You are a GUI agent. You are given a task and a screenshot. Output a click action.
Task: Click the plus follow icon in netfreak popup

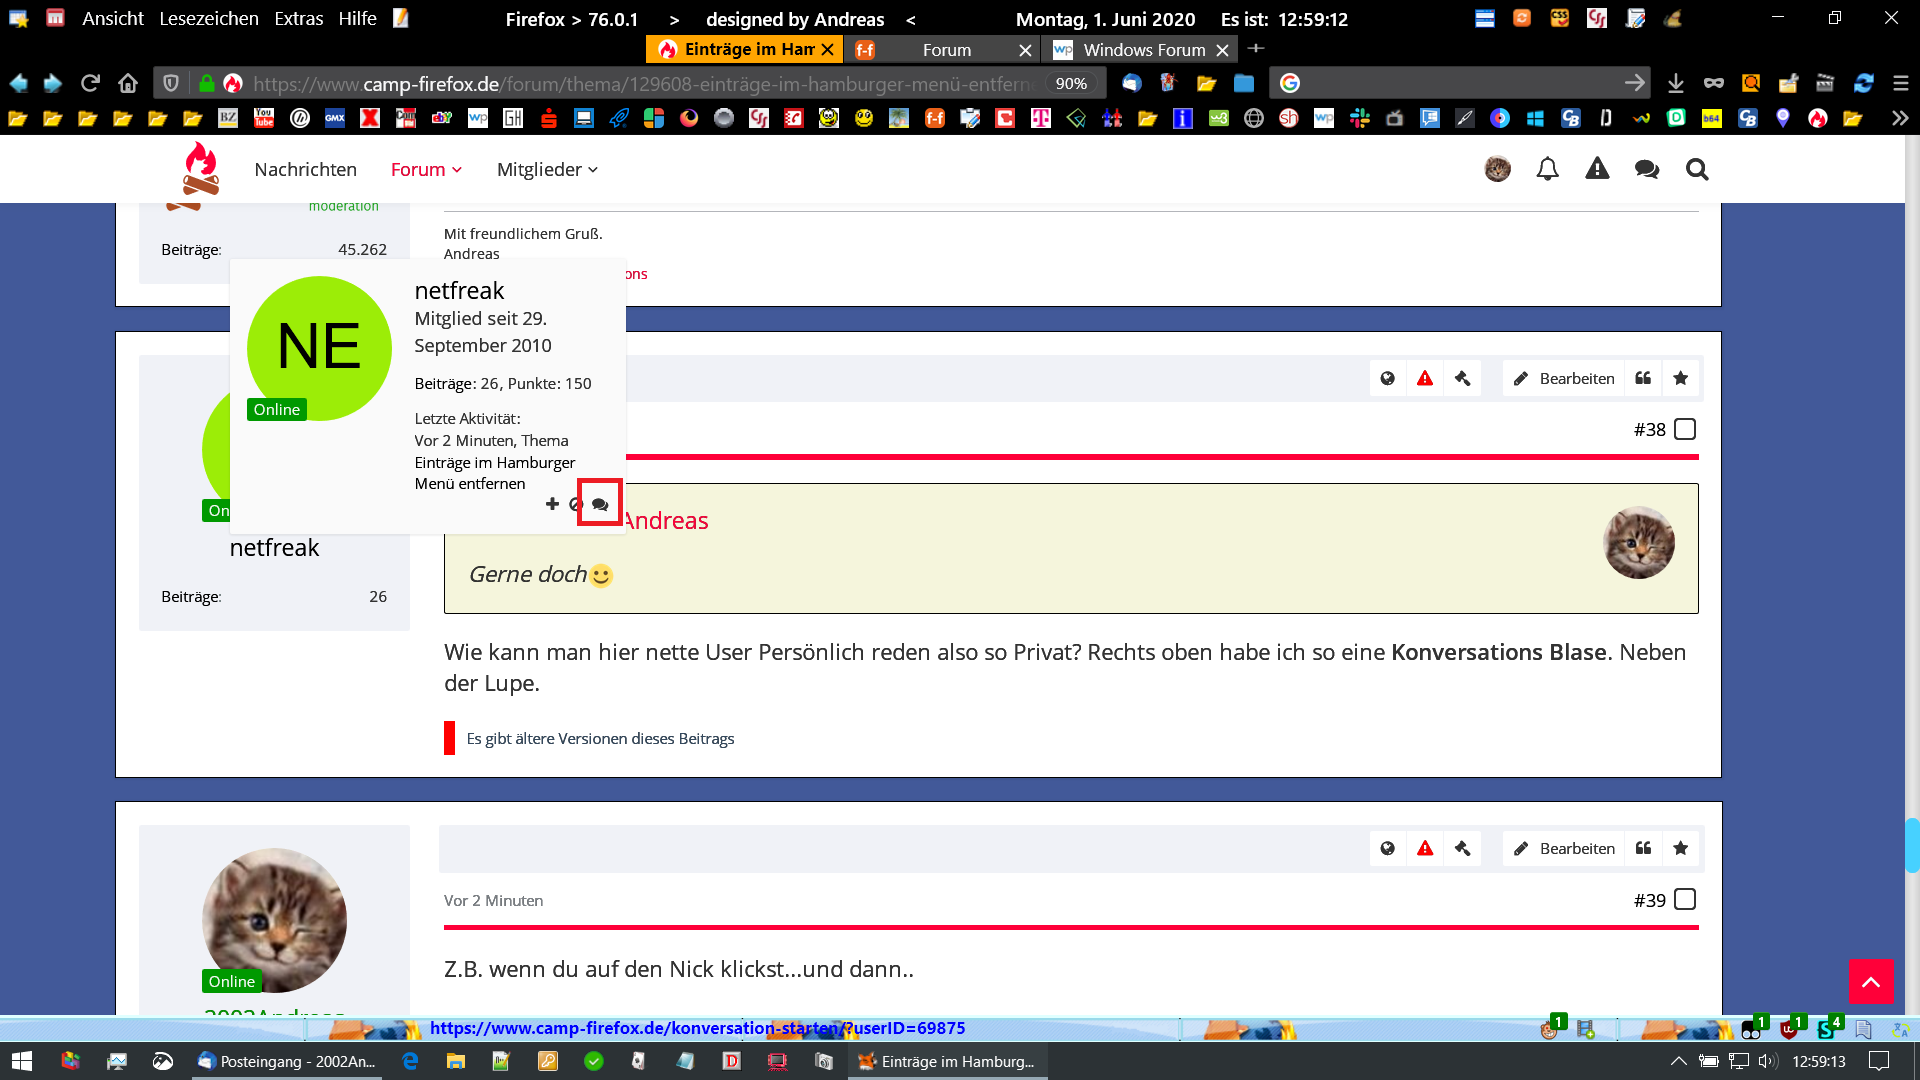coord(552,504)
